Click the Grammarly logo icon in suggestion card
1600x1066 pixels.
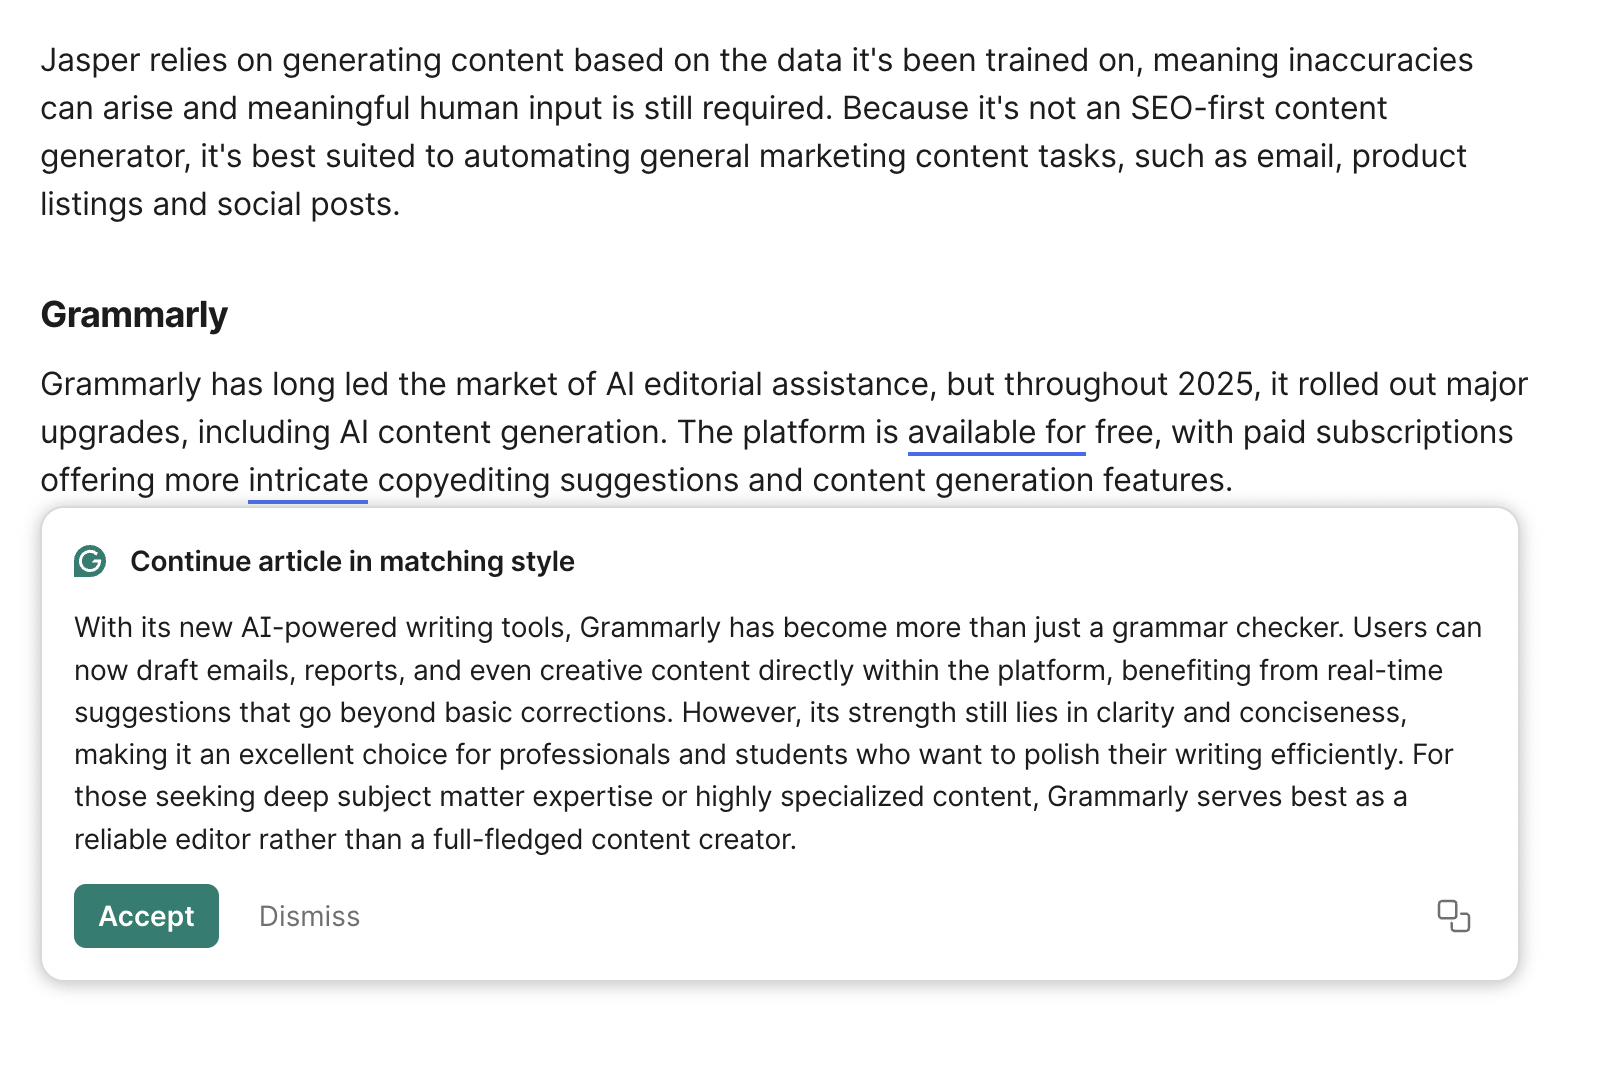tap(90, 561)
